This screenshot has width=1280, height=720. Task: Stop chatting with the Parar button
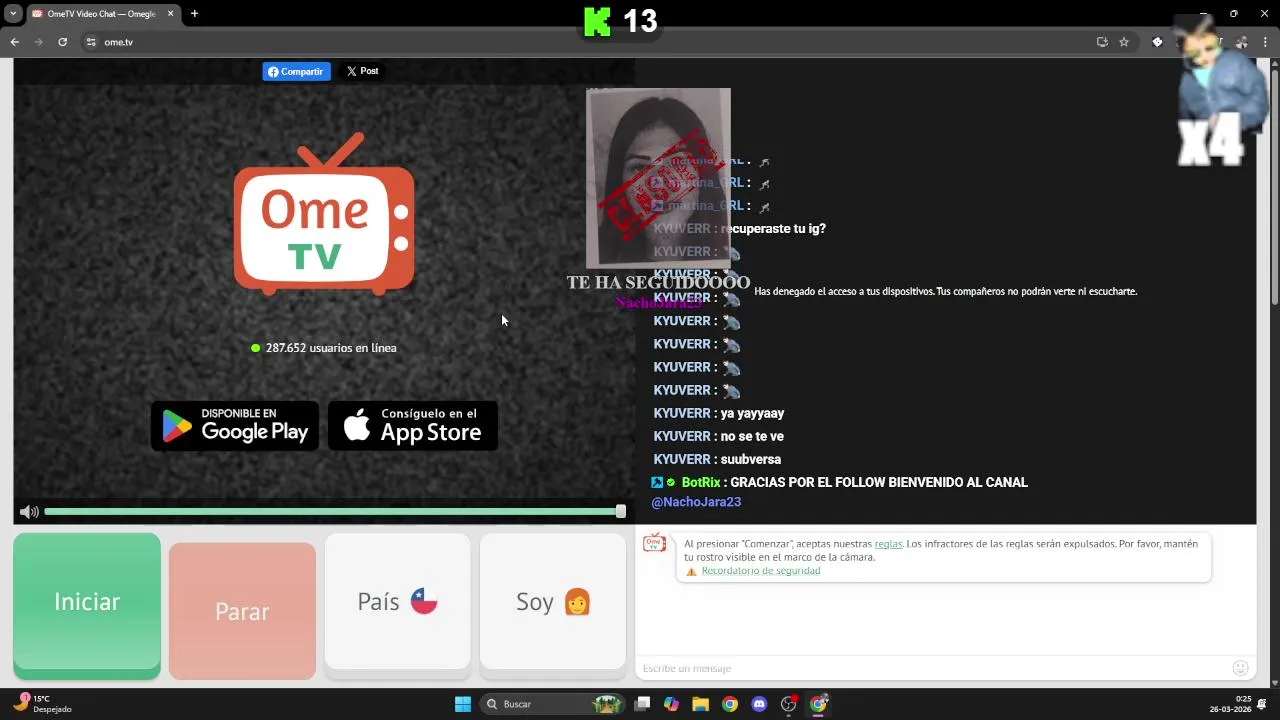[x=242, y=610]
